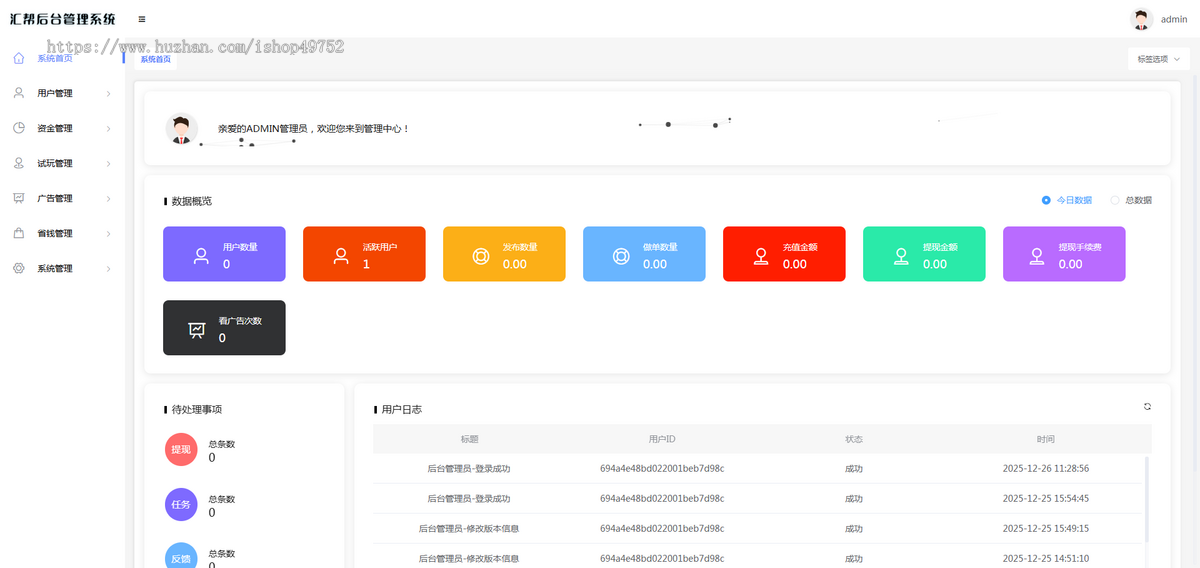Click the chart board icon in 看广告次数 card
Screen dimensions: 1200x568
click(197, 330)
